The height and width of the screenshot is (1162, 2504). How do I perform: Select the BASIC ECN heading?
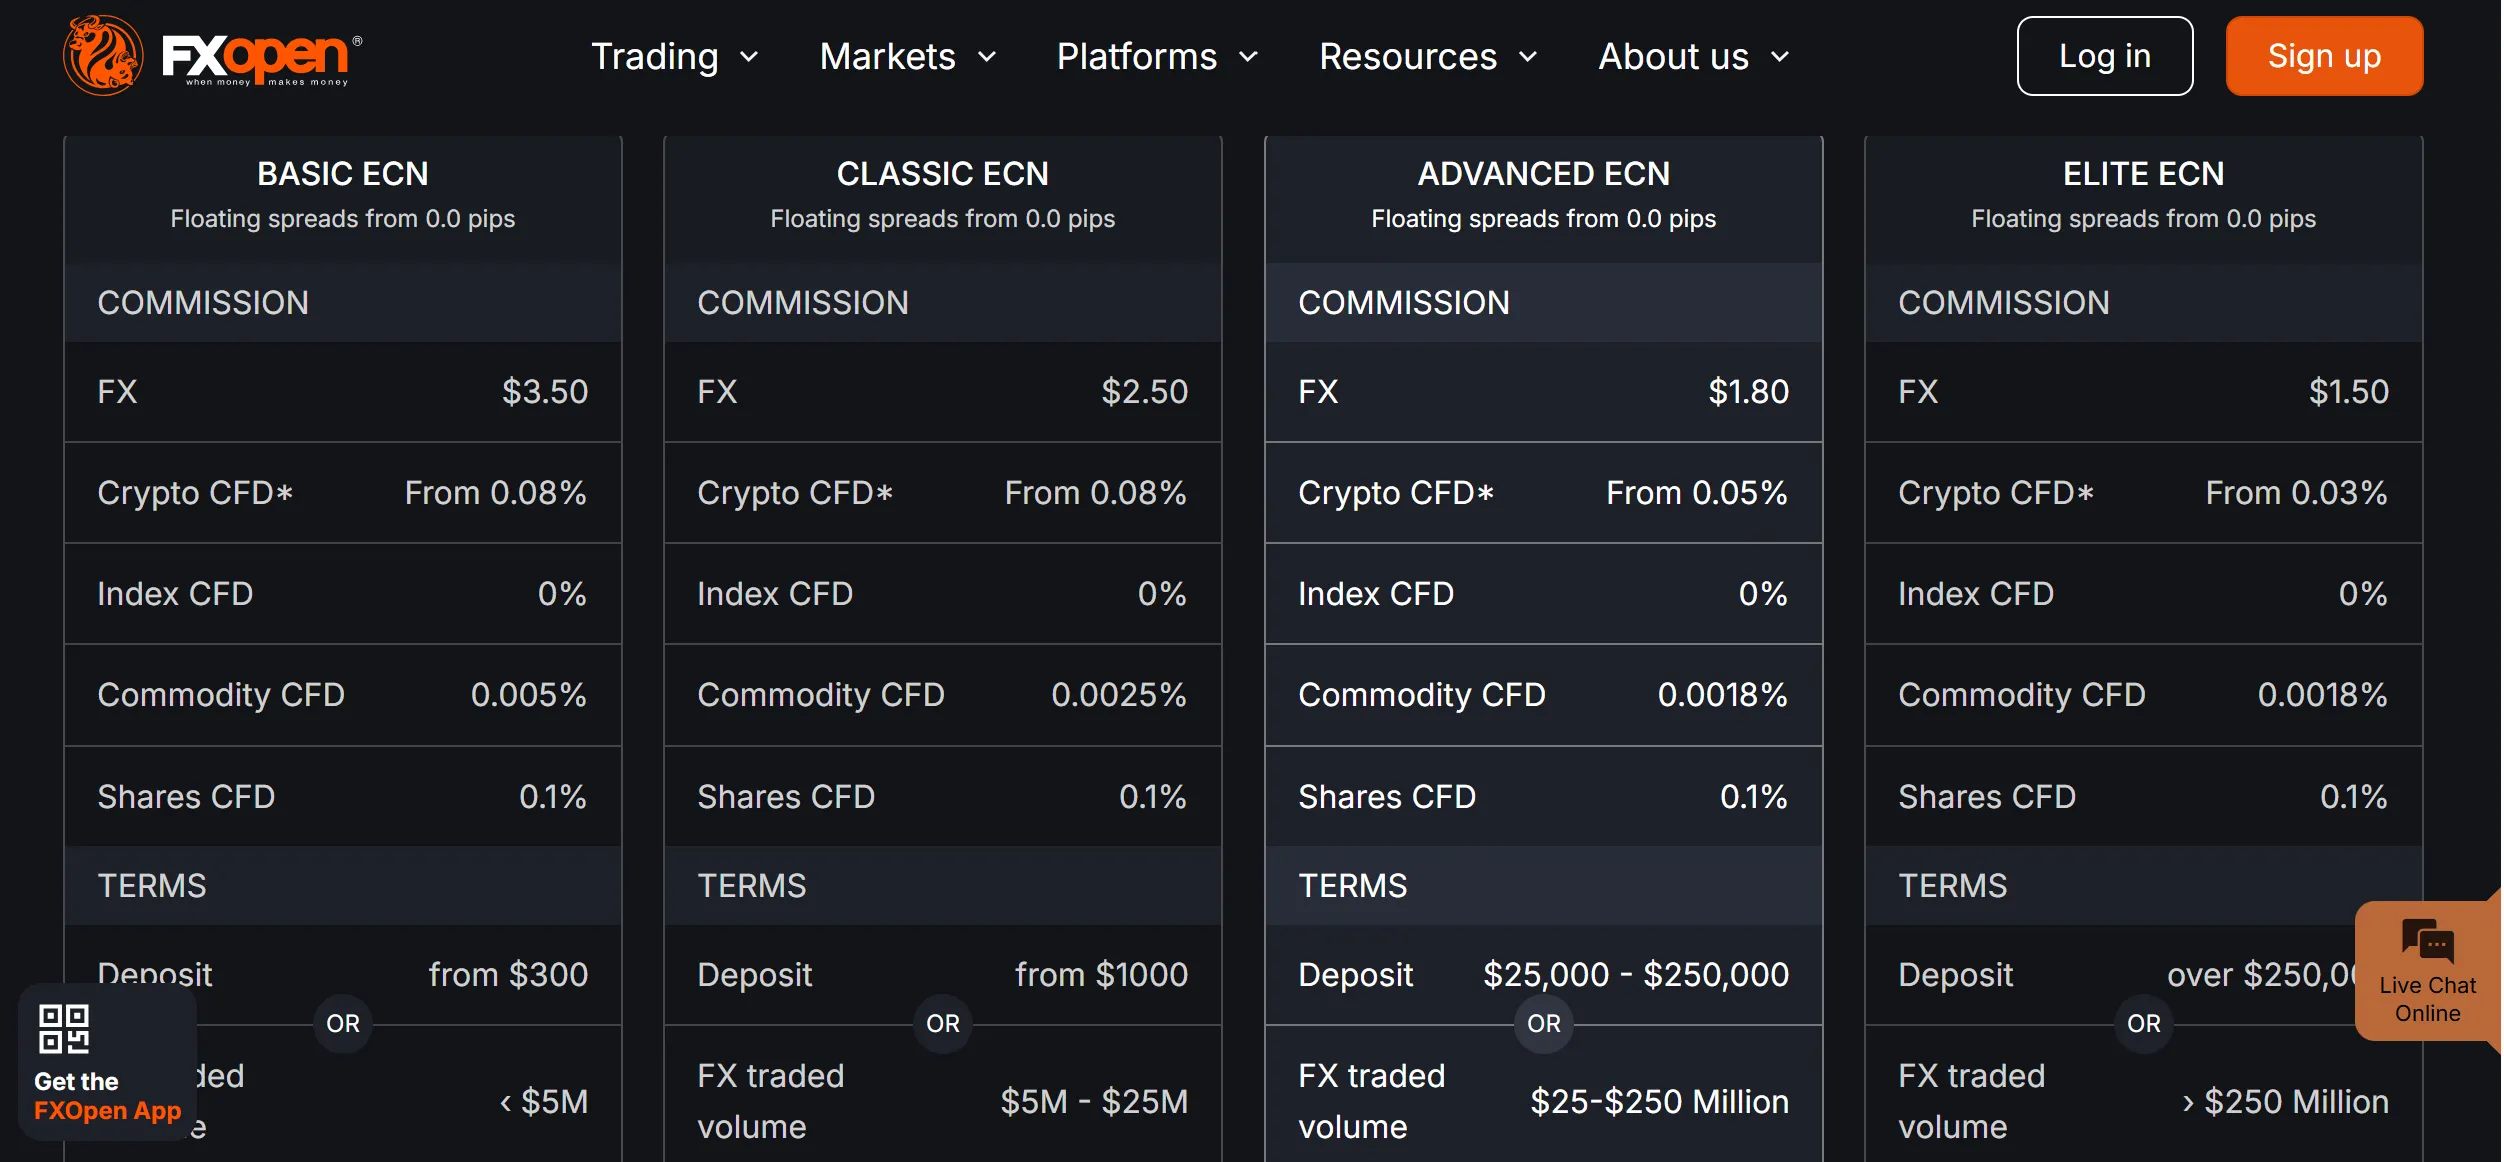pyautogui.click(x=343, y=174)
